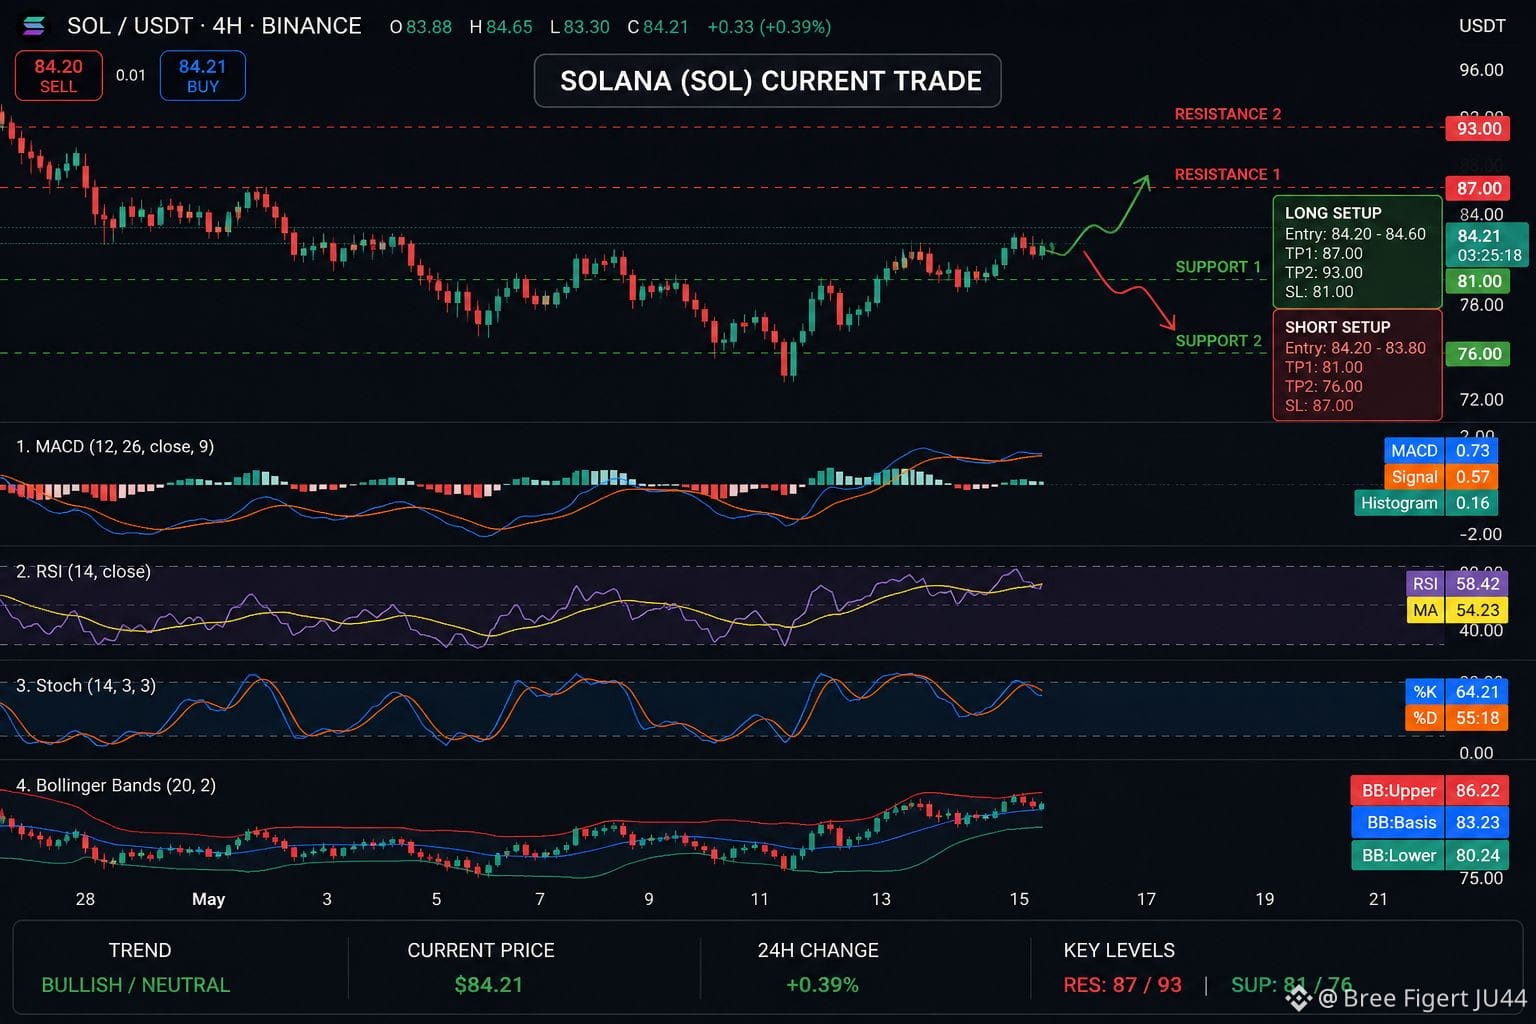The image size is (1536, 1024).
Task: Click the 21 date label on time axis
Action: [1378, 899]
